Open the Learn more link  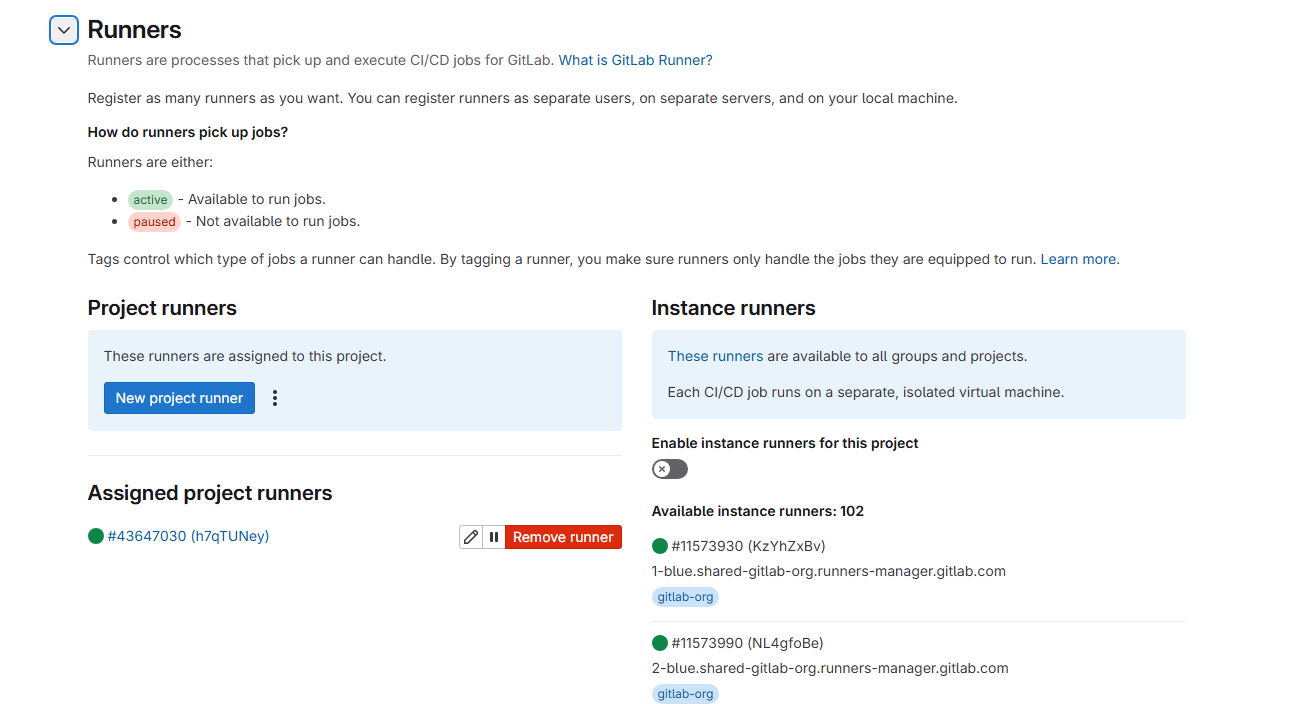pyautogui.click(x=1078, y=259)
